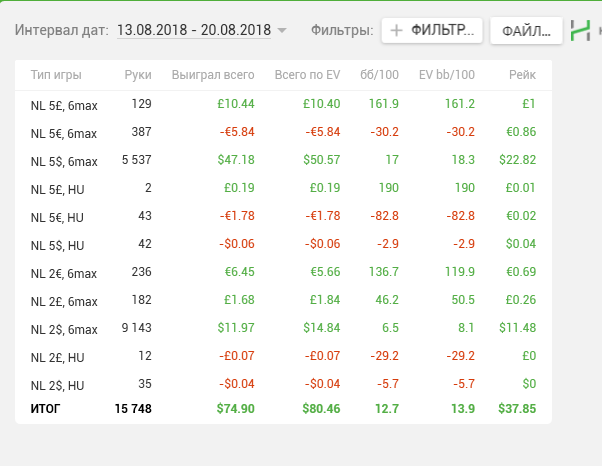Click the £10.44 winnings cell

(235, 104)
